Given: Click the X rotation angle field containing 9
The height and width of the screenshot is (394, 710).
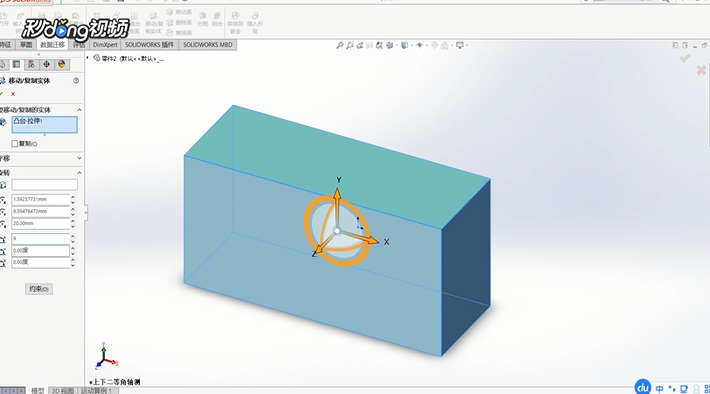Looking at the screenshot, I should (x=40, y=239).
